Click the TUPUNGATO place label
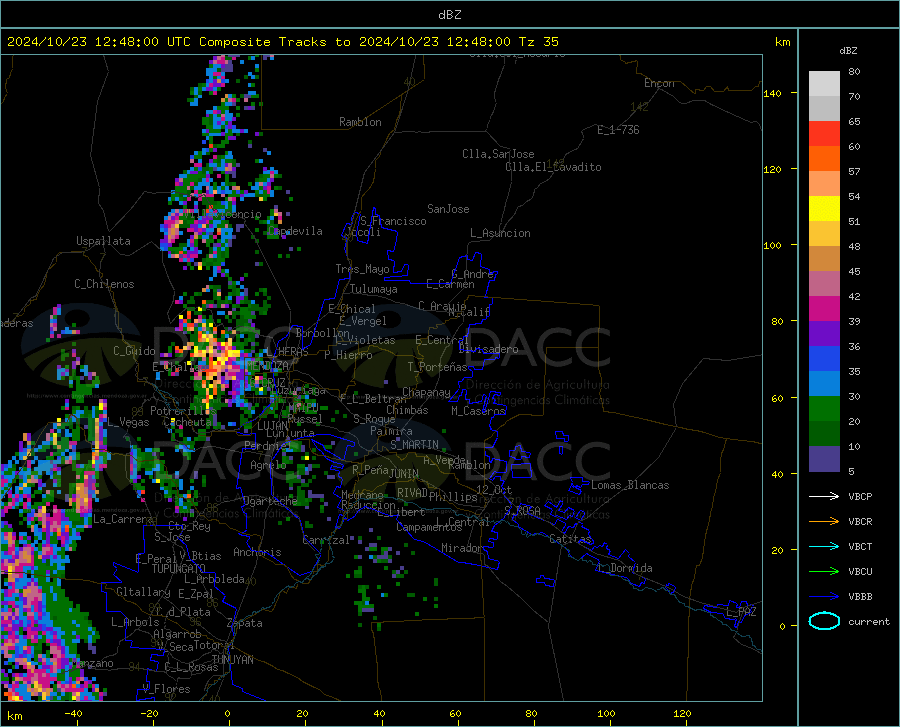The height and width of the screenshot is (727, 900). pyautogui.click(x=179, y=569)
